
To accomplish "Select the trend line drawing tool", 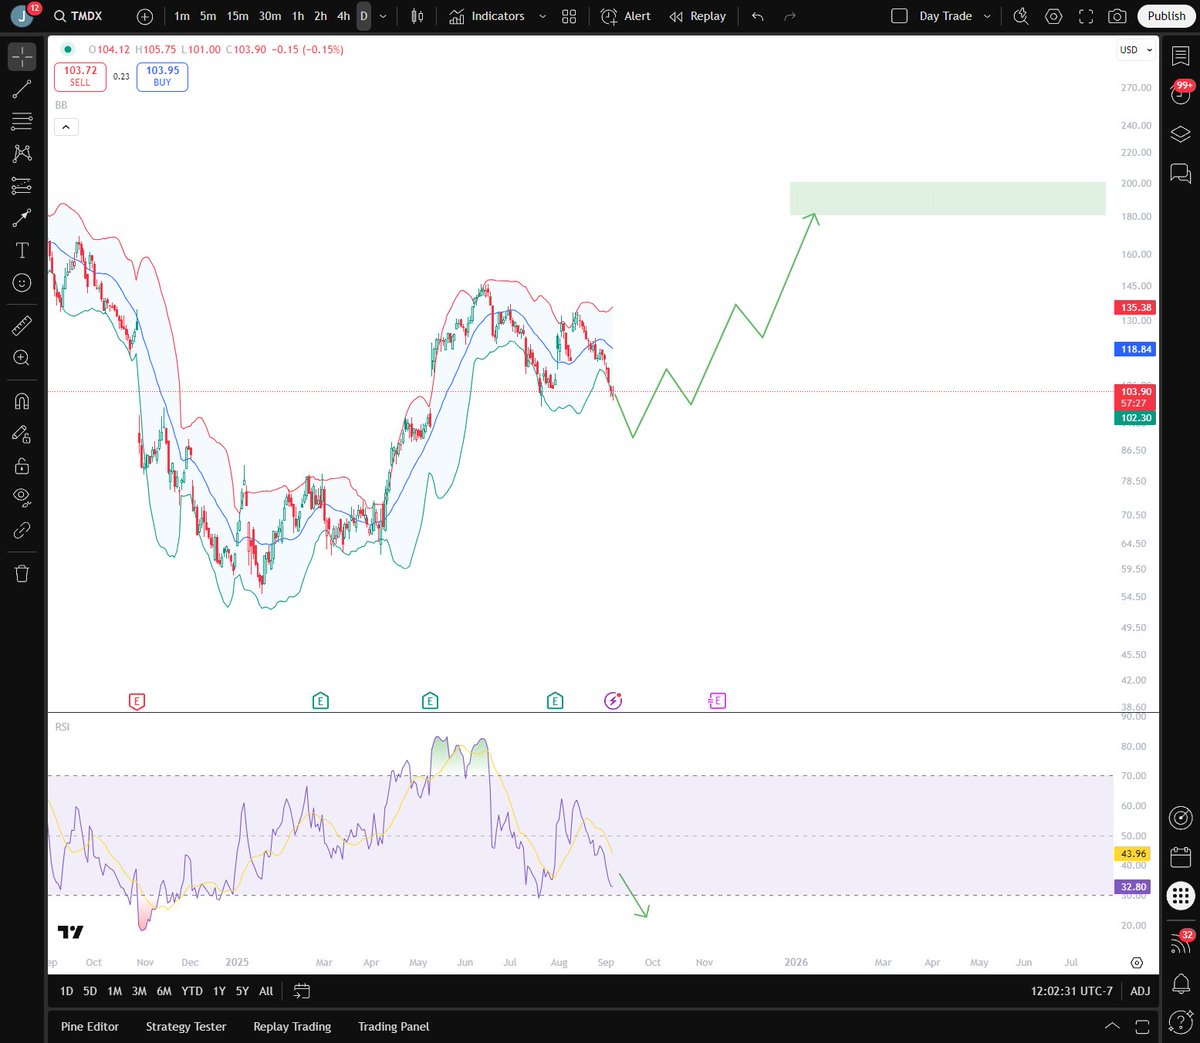I will point(21,89).
